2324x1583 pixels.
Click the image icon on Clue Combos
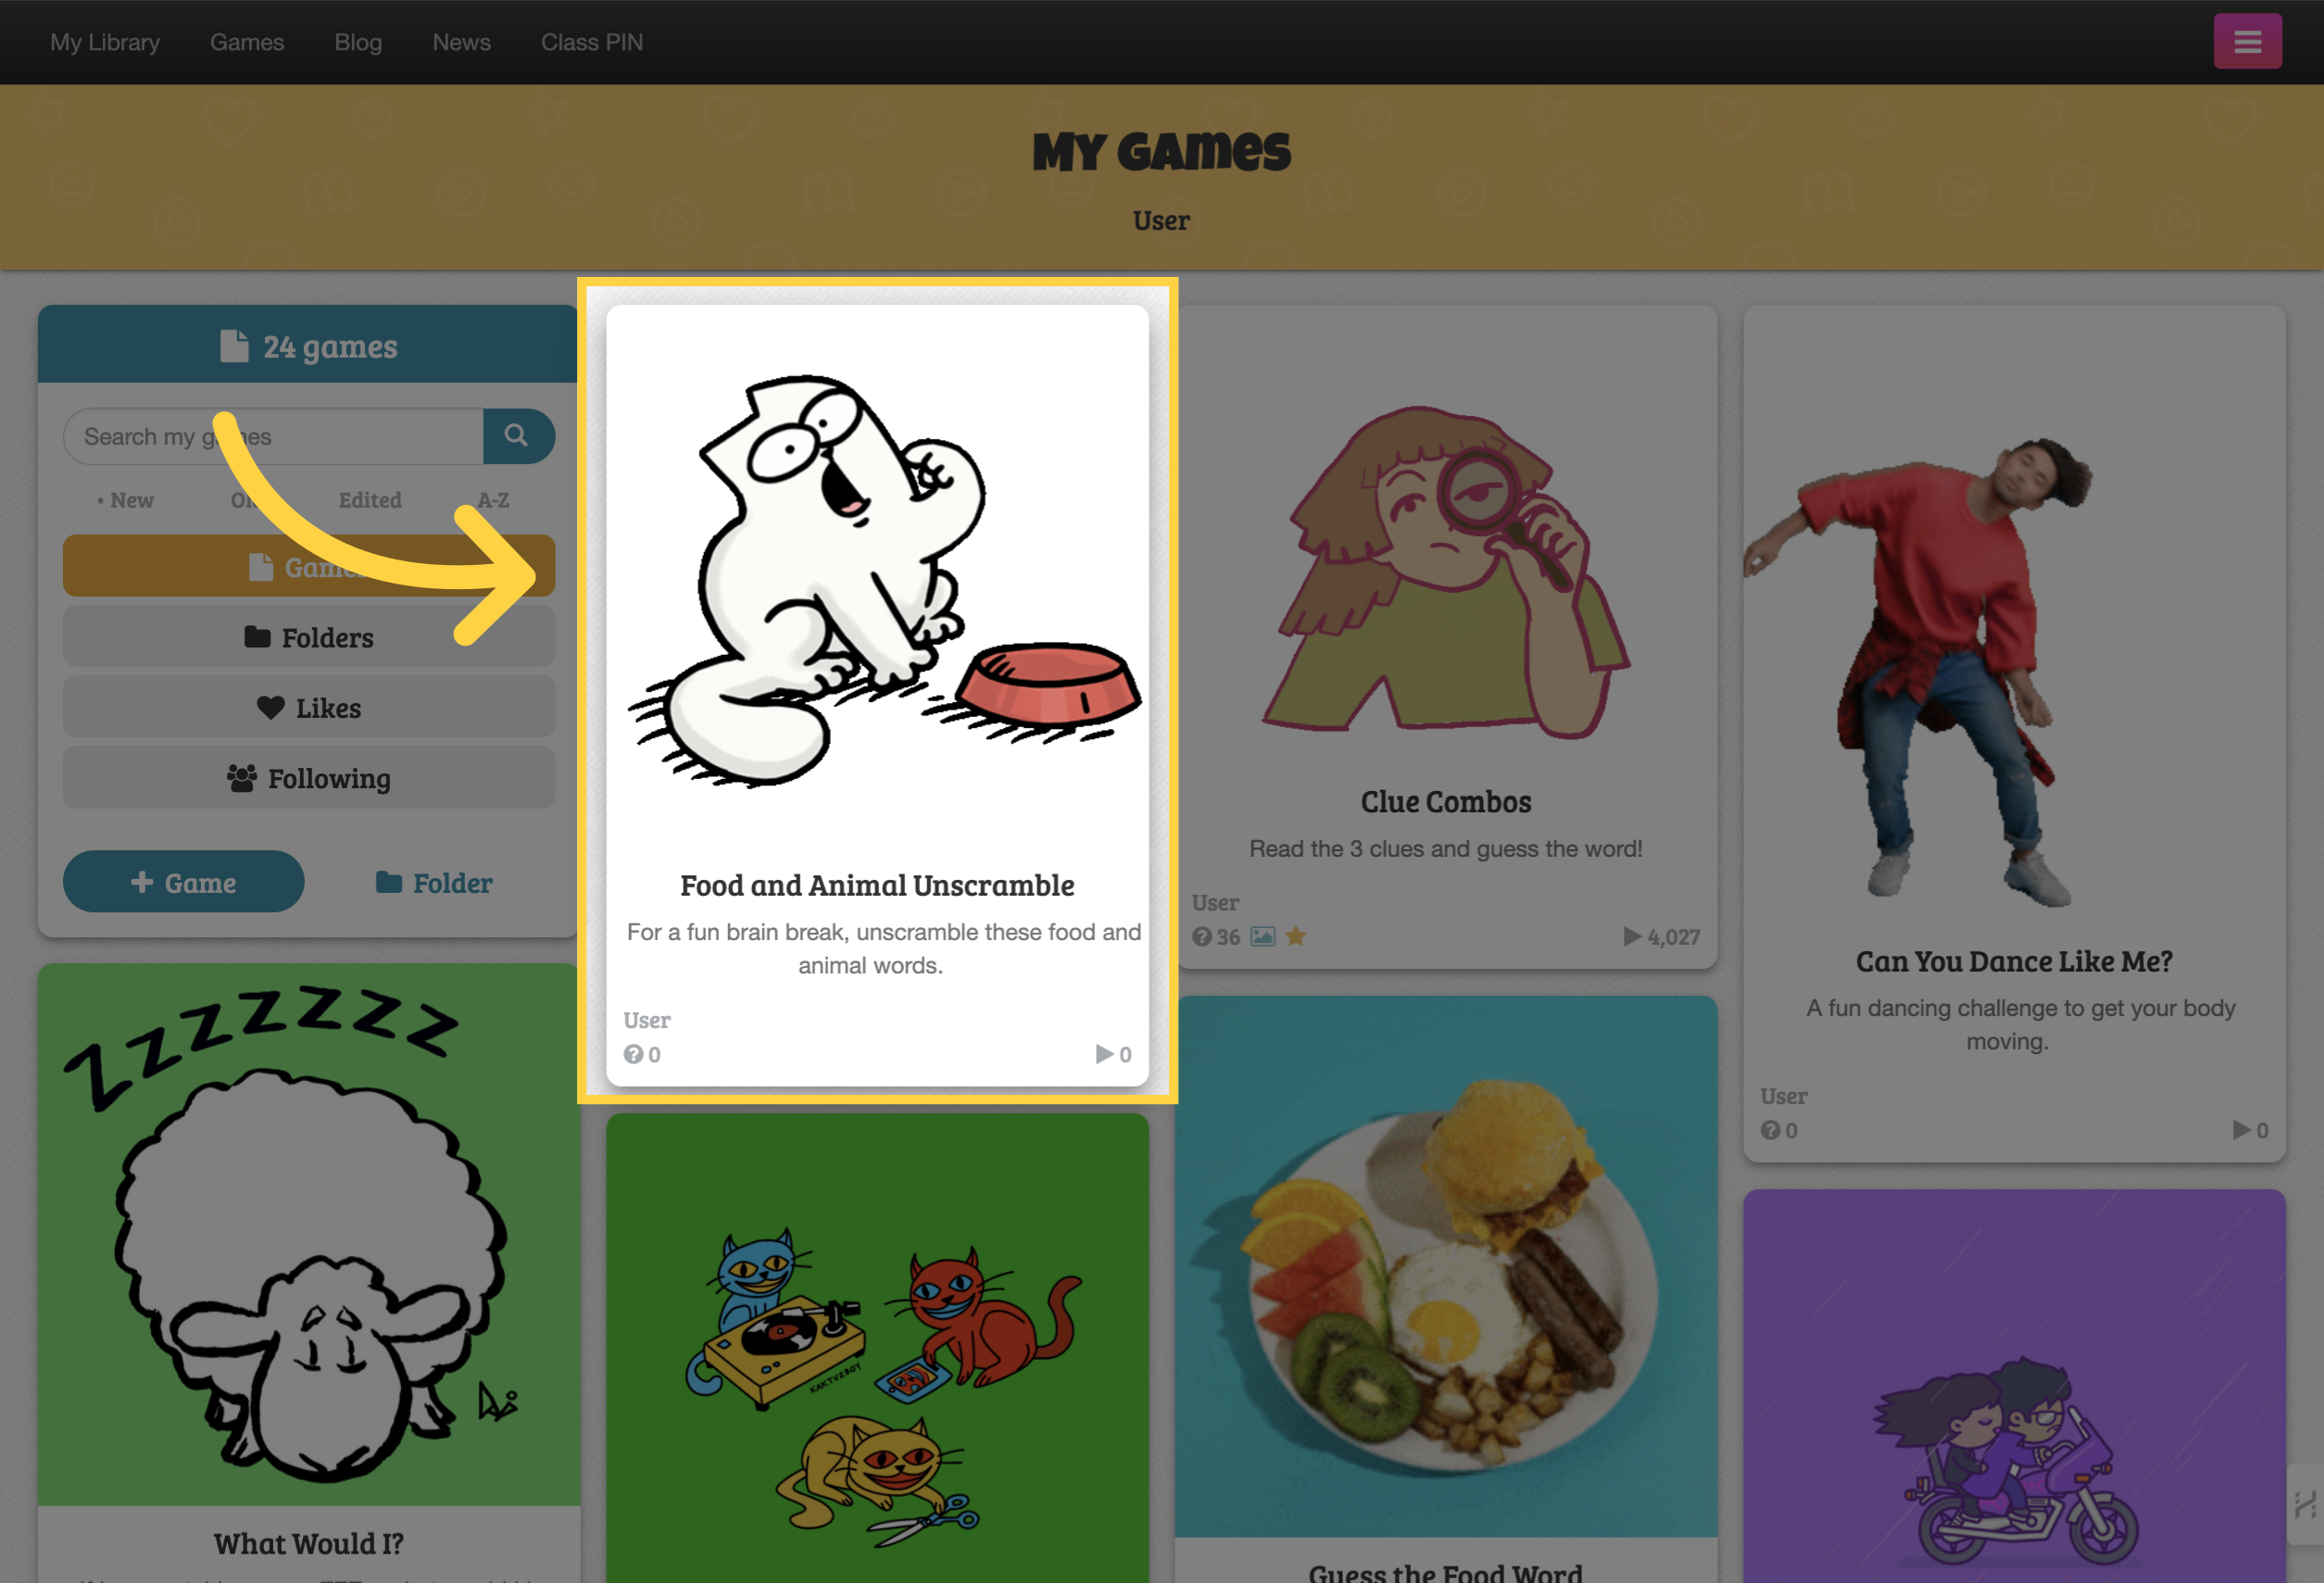(1263, 937)
